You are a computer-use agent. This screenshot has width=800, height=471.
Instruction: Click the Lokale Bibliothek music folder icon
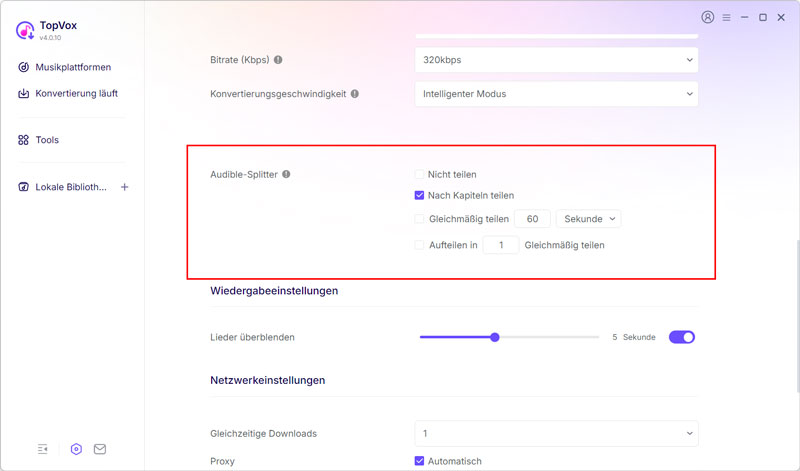click(23, 187)
